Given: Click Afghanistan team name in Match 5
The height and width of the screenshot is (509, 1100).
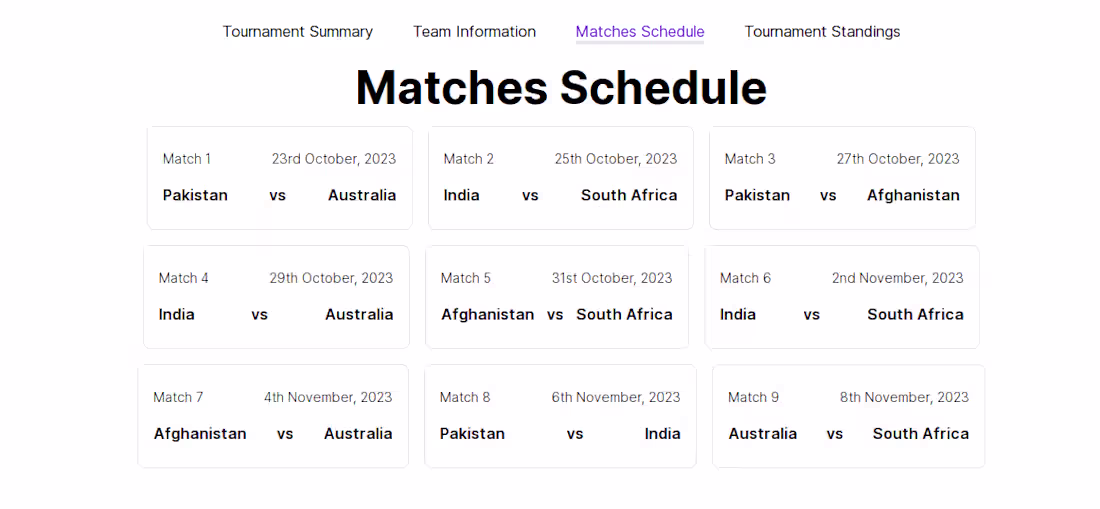Looking at the screenshot, I should pyautogui.click(x=487, y=315).
